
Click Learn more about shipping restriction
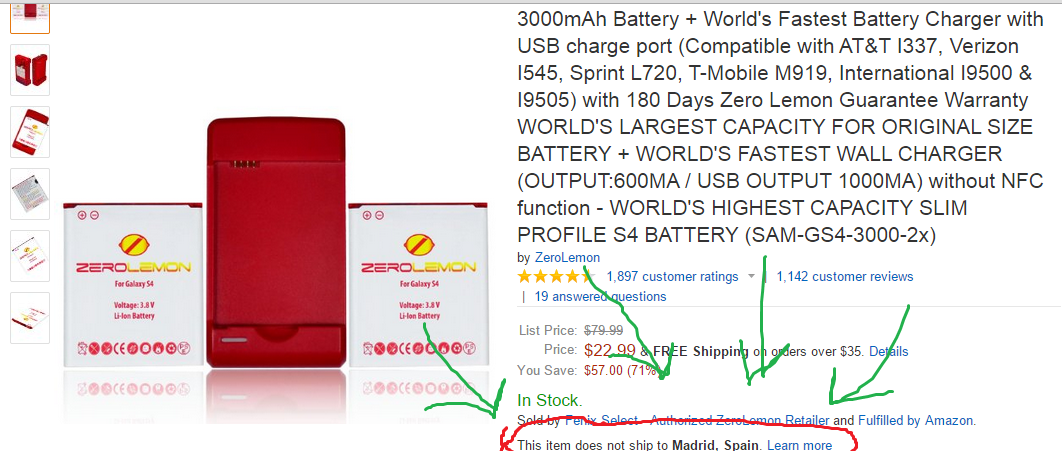(x=799, y=446)
